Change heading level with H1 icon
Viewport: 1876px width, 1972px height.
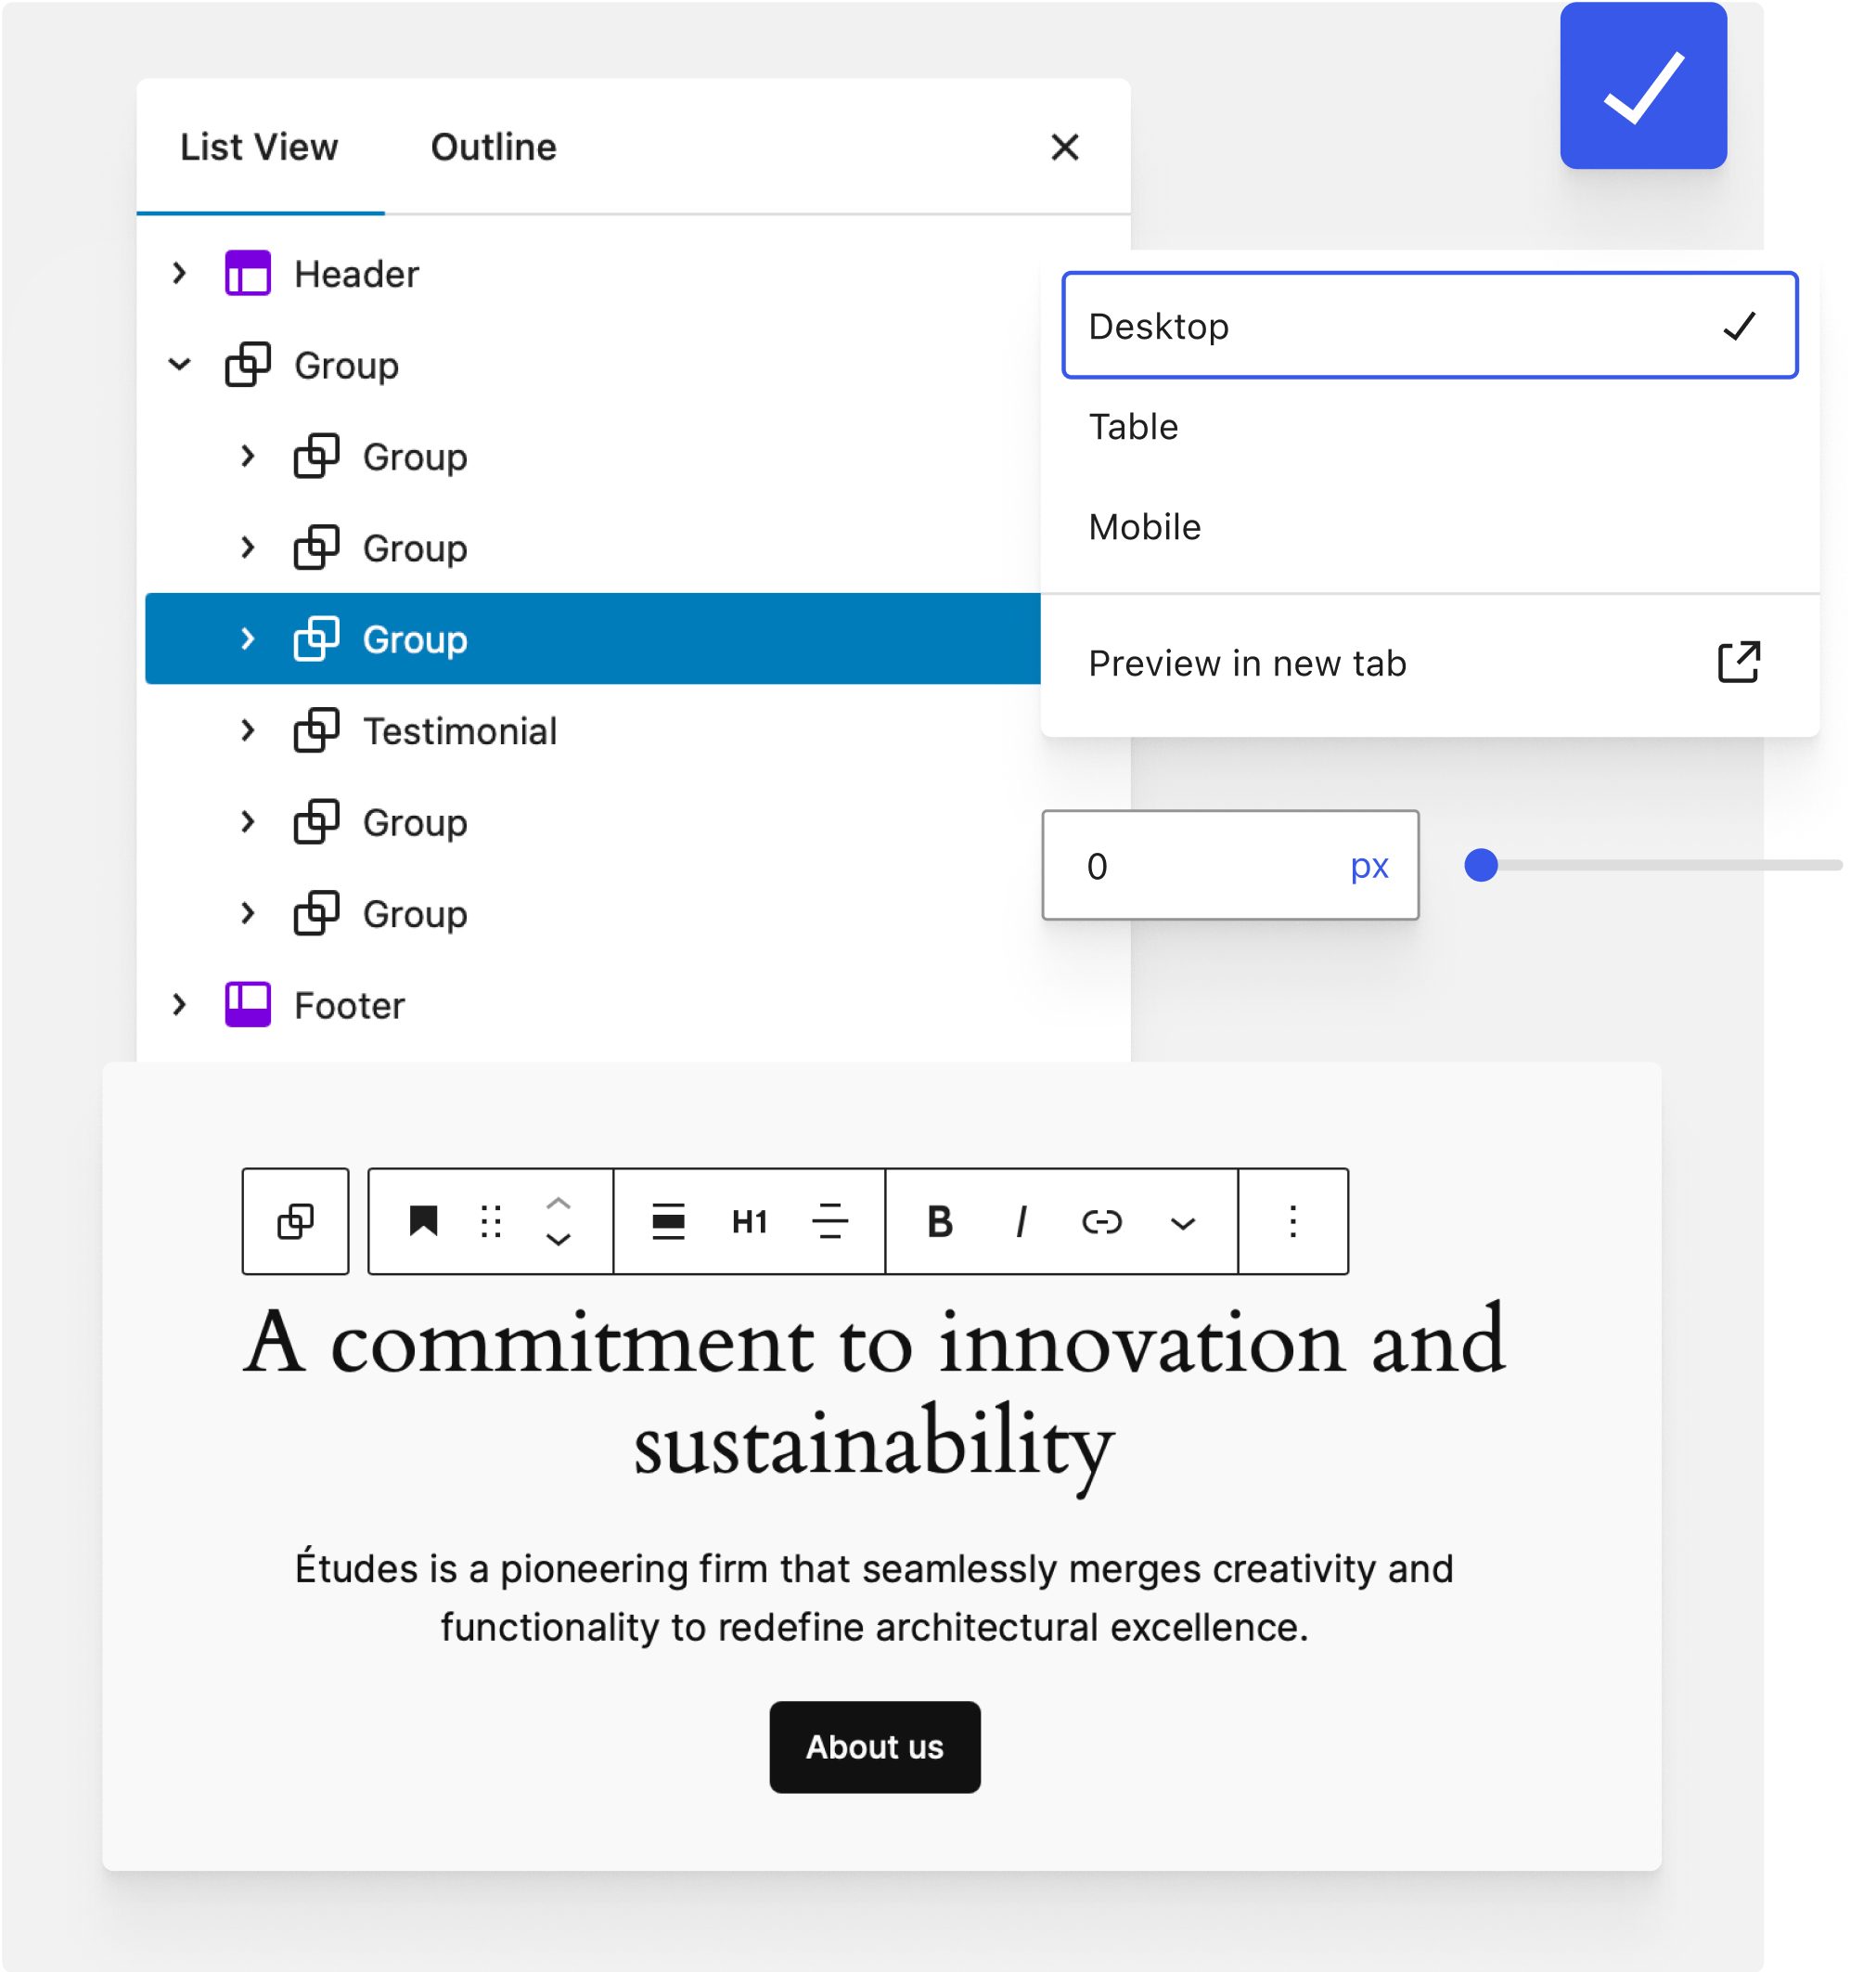click(x=749, y=1221)
